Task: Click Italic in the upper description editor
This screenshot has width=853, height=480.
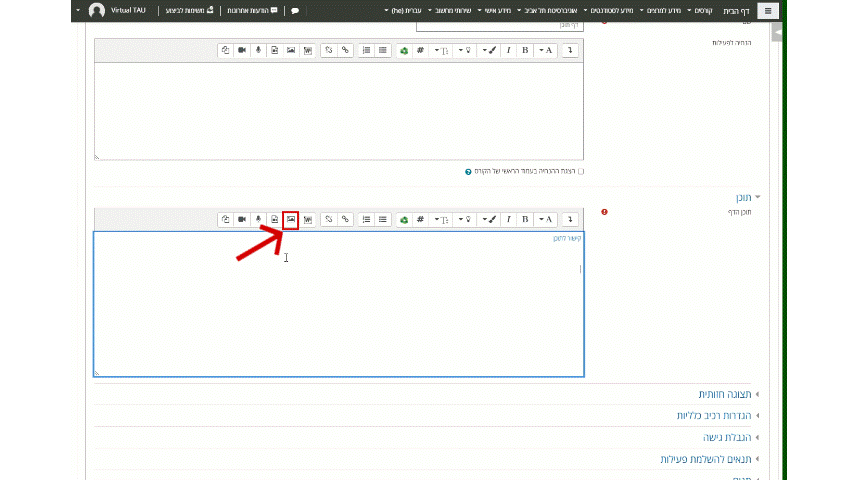Action: (508, 51)
